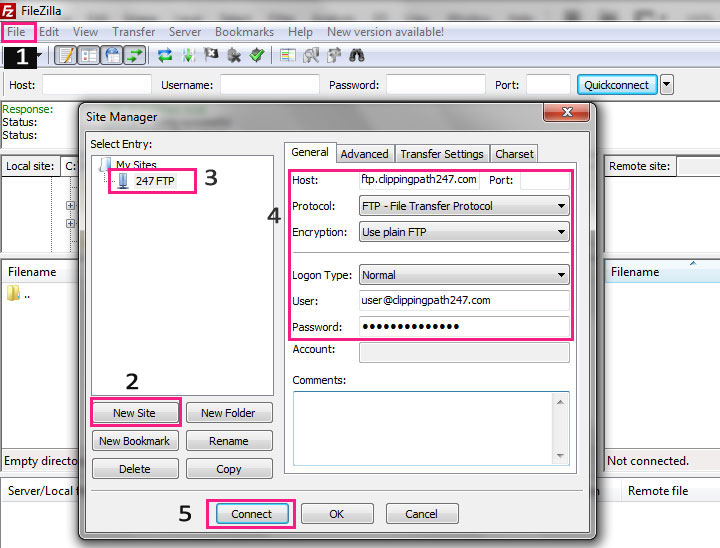Open the Bookmarks menu
This screenshot has height=548, width=720.
click(244, 32)
